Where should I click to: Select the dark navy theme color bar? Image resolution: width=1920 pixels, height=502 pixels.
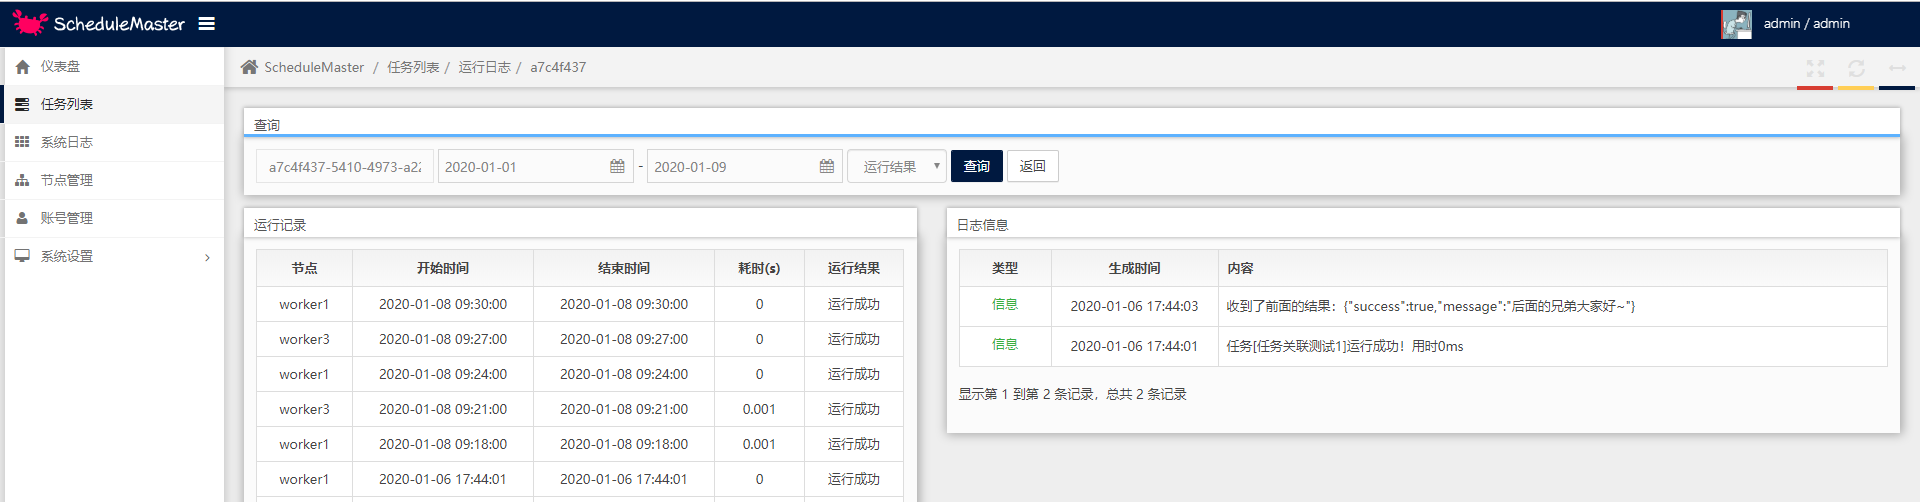tap(1897, 88)
